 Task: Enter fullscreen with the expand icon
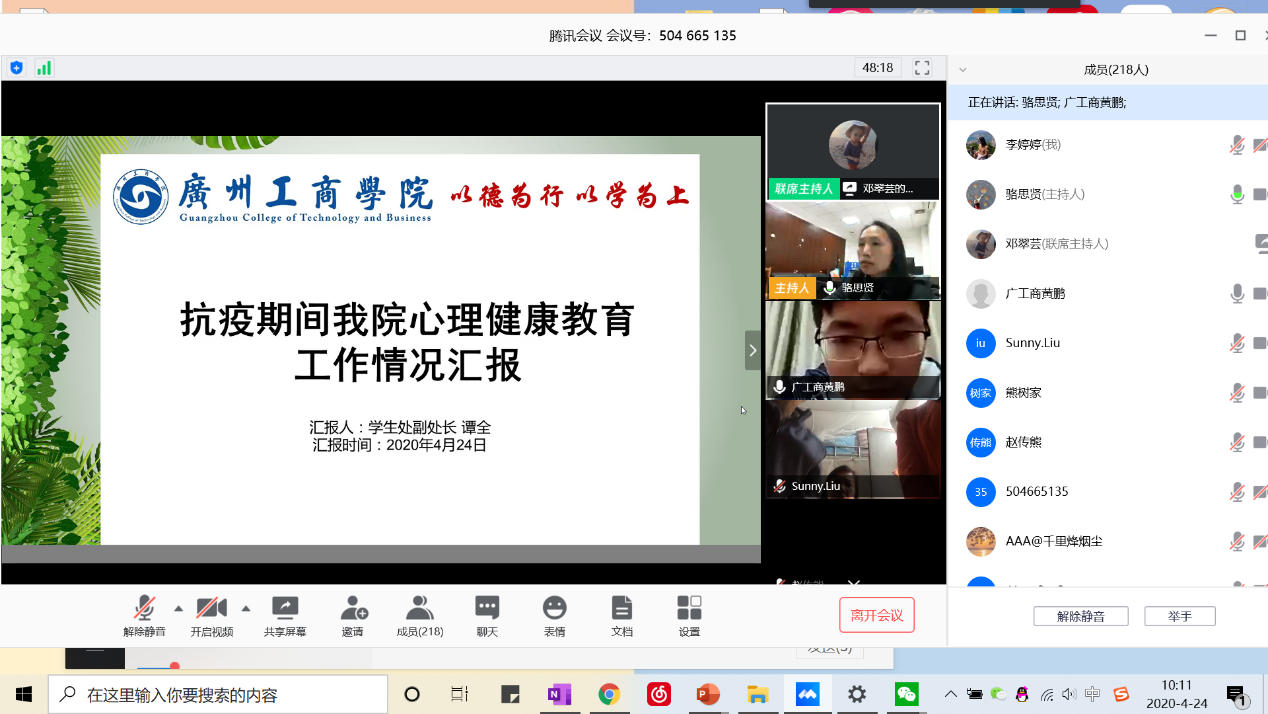[922, 68]
